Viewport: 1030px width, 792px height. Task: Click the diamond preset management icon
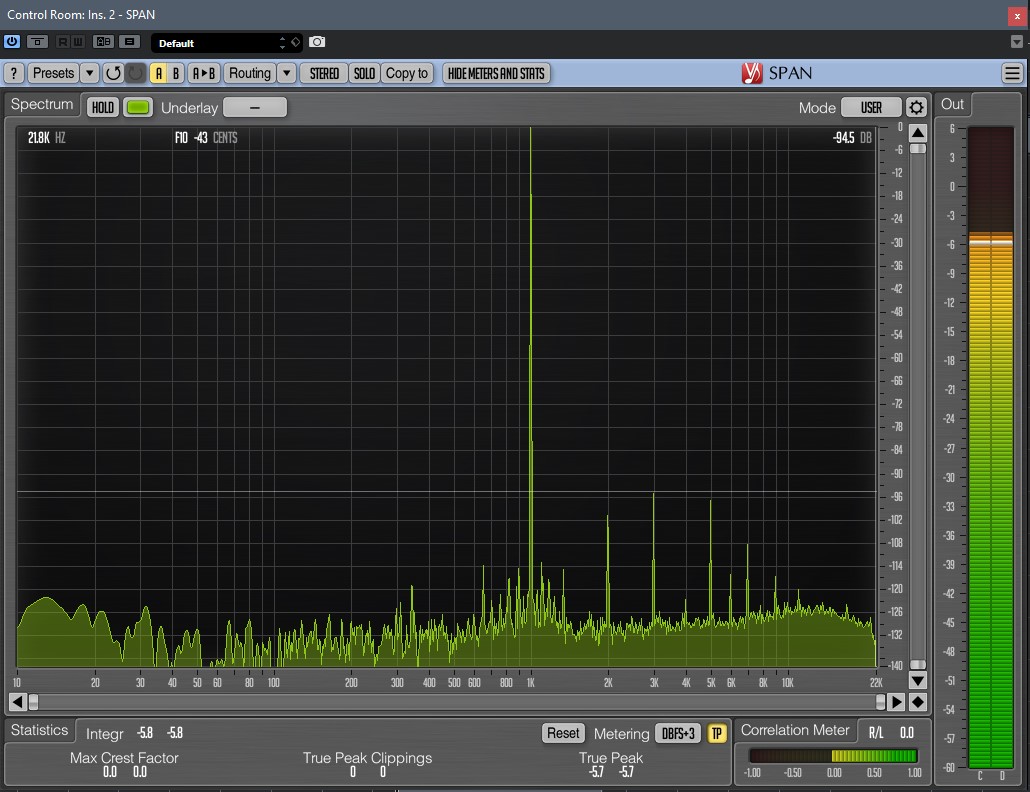pos(296,43)
